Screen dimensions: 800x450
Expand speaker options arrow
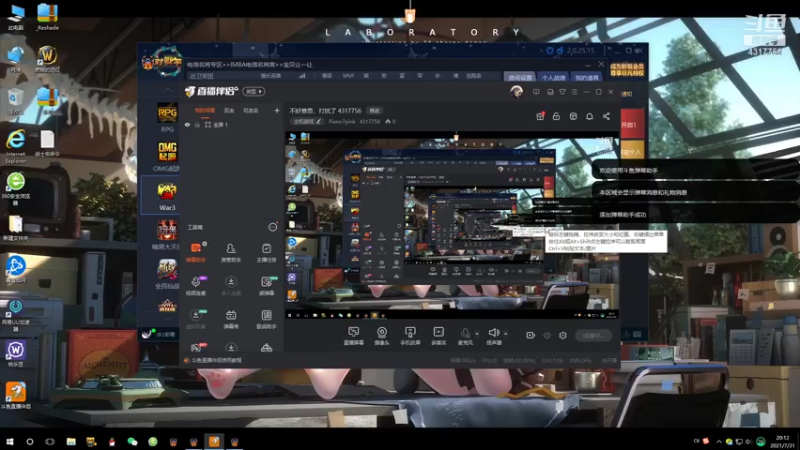click(x=506, y=334)
